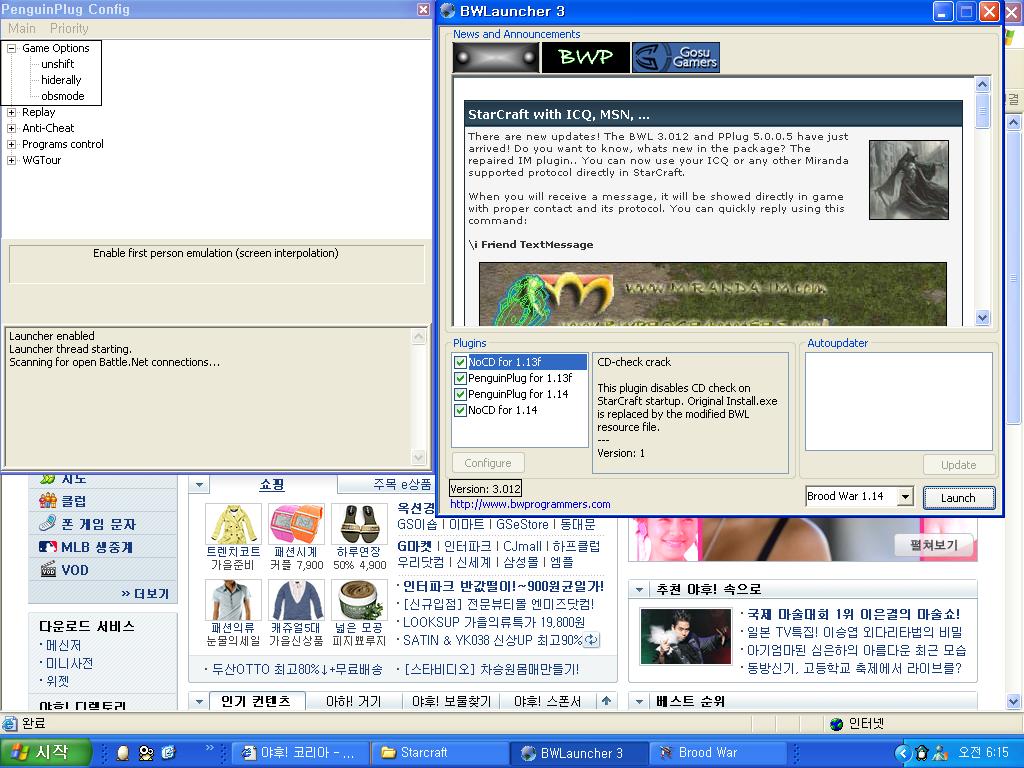Switch to 야후! 코리아 browser in taskbar
This screenshot has height=768, width=1024.
click(x=299, y=753)
